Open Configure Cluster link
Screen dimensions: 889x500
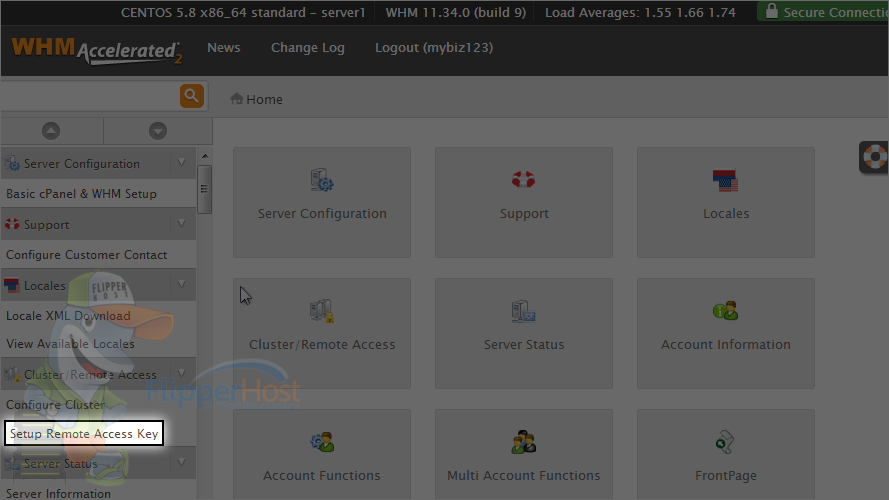(56, 405)
